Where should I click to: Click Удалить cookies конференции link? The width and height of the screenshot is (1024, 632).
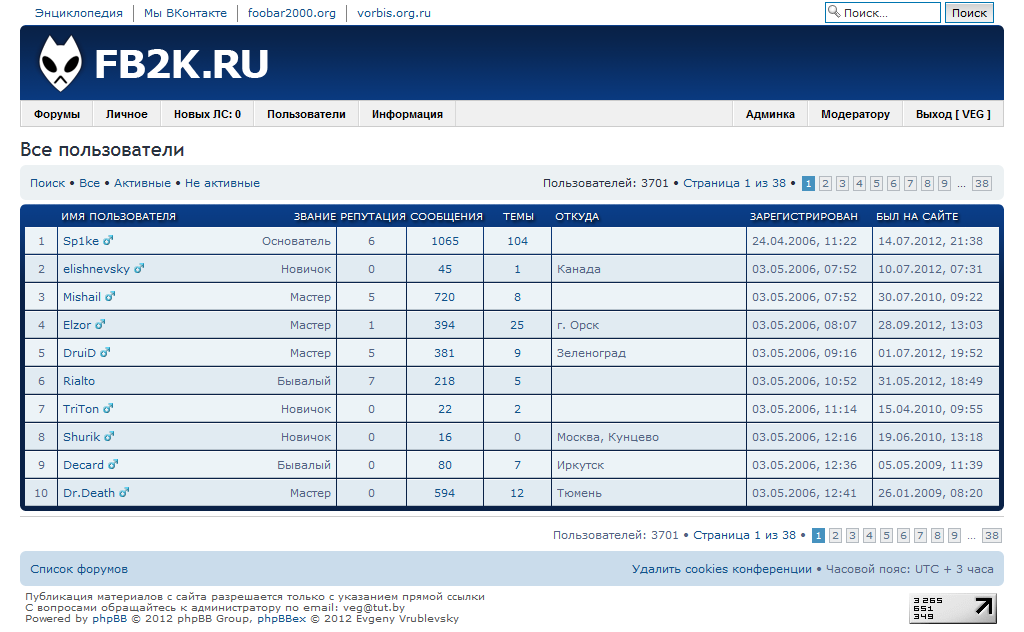point(721,569)
